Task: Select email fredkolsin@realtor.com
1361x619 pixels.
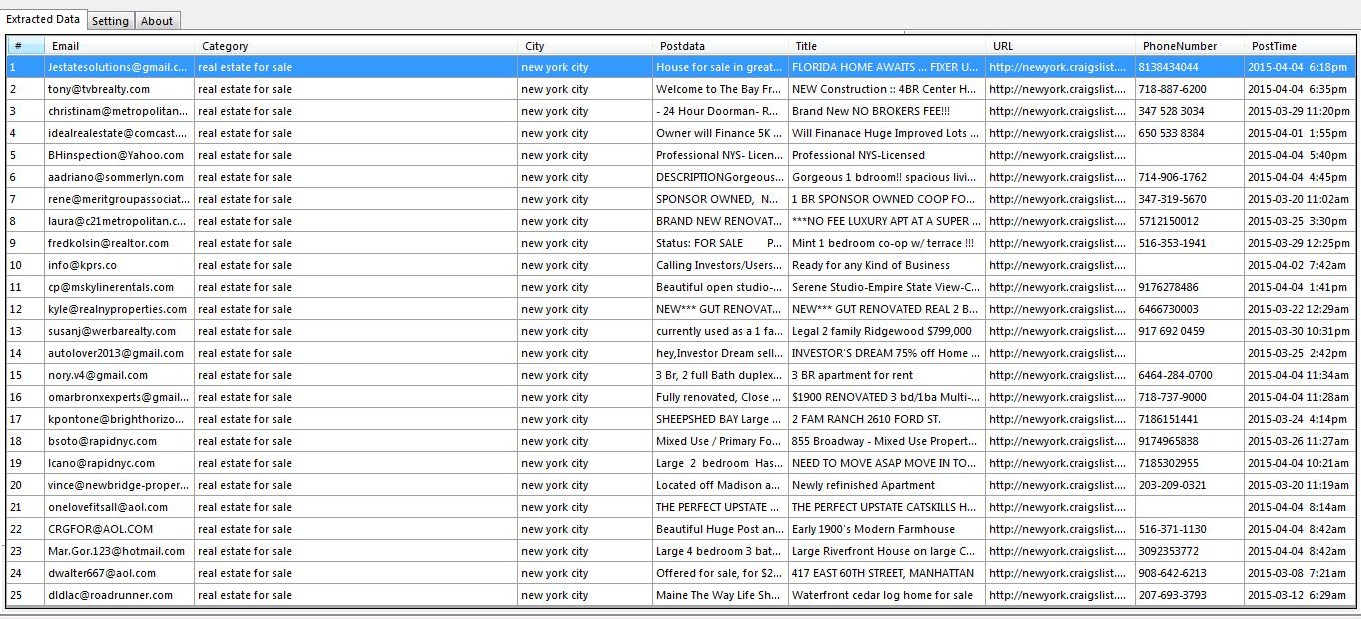Action: pyautogui.click(x=108, y=243)
